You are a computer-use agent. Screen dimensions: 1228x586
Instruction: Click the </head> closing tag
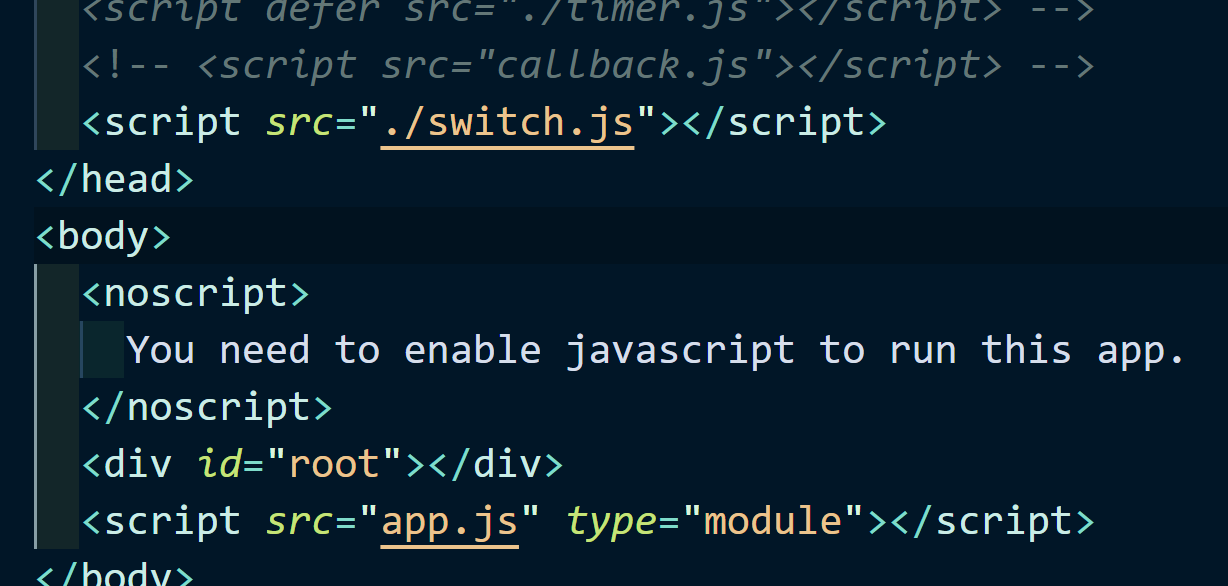click(113, 178)
